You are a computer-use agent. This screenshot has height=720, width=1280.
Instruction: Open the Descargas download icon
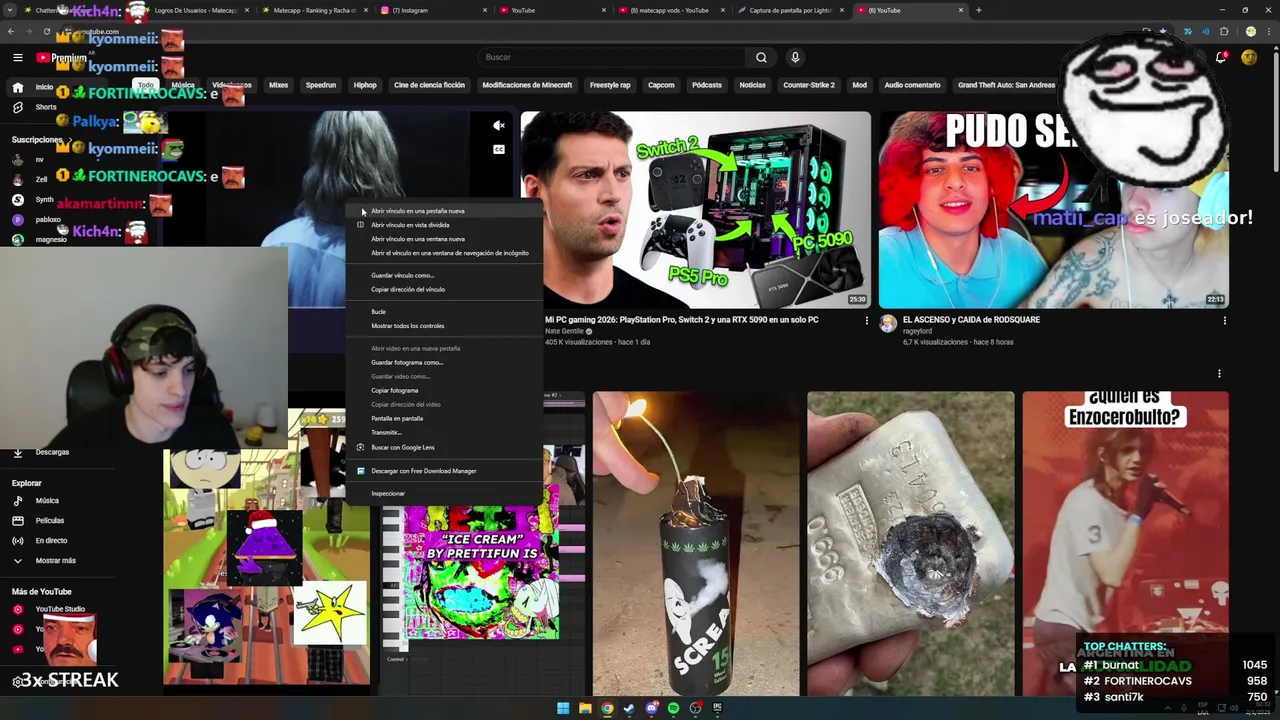18,452
